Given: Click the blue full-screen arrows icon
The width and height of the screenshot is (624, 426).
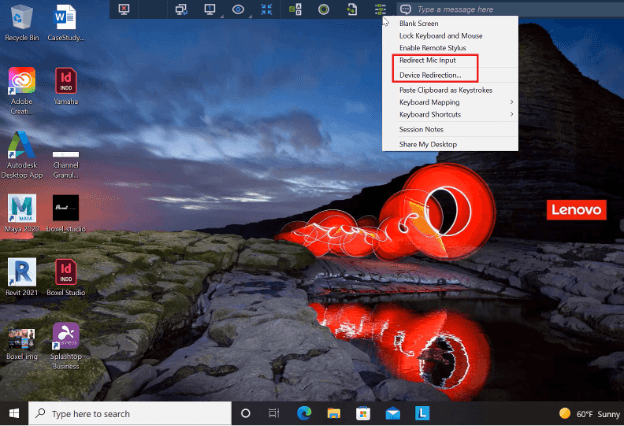Looking at the screenshot, I should 266,9.
